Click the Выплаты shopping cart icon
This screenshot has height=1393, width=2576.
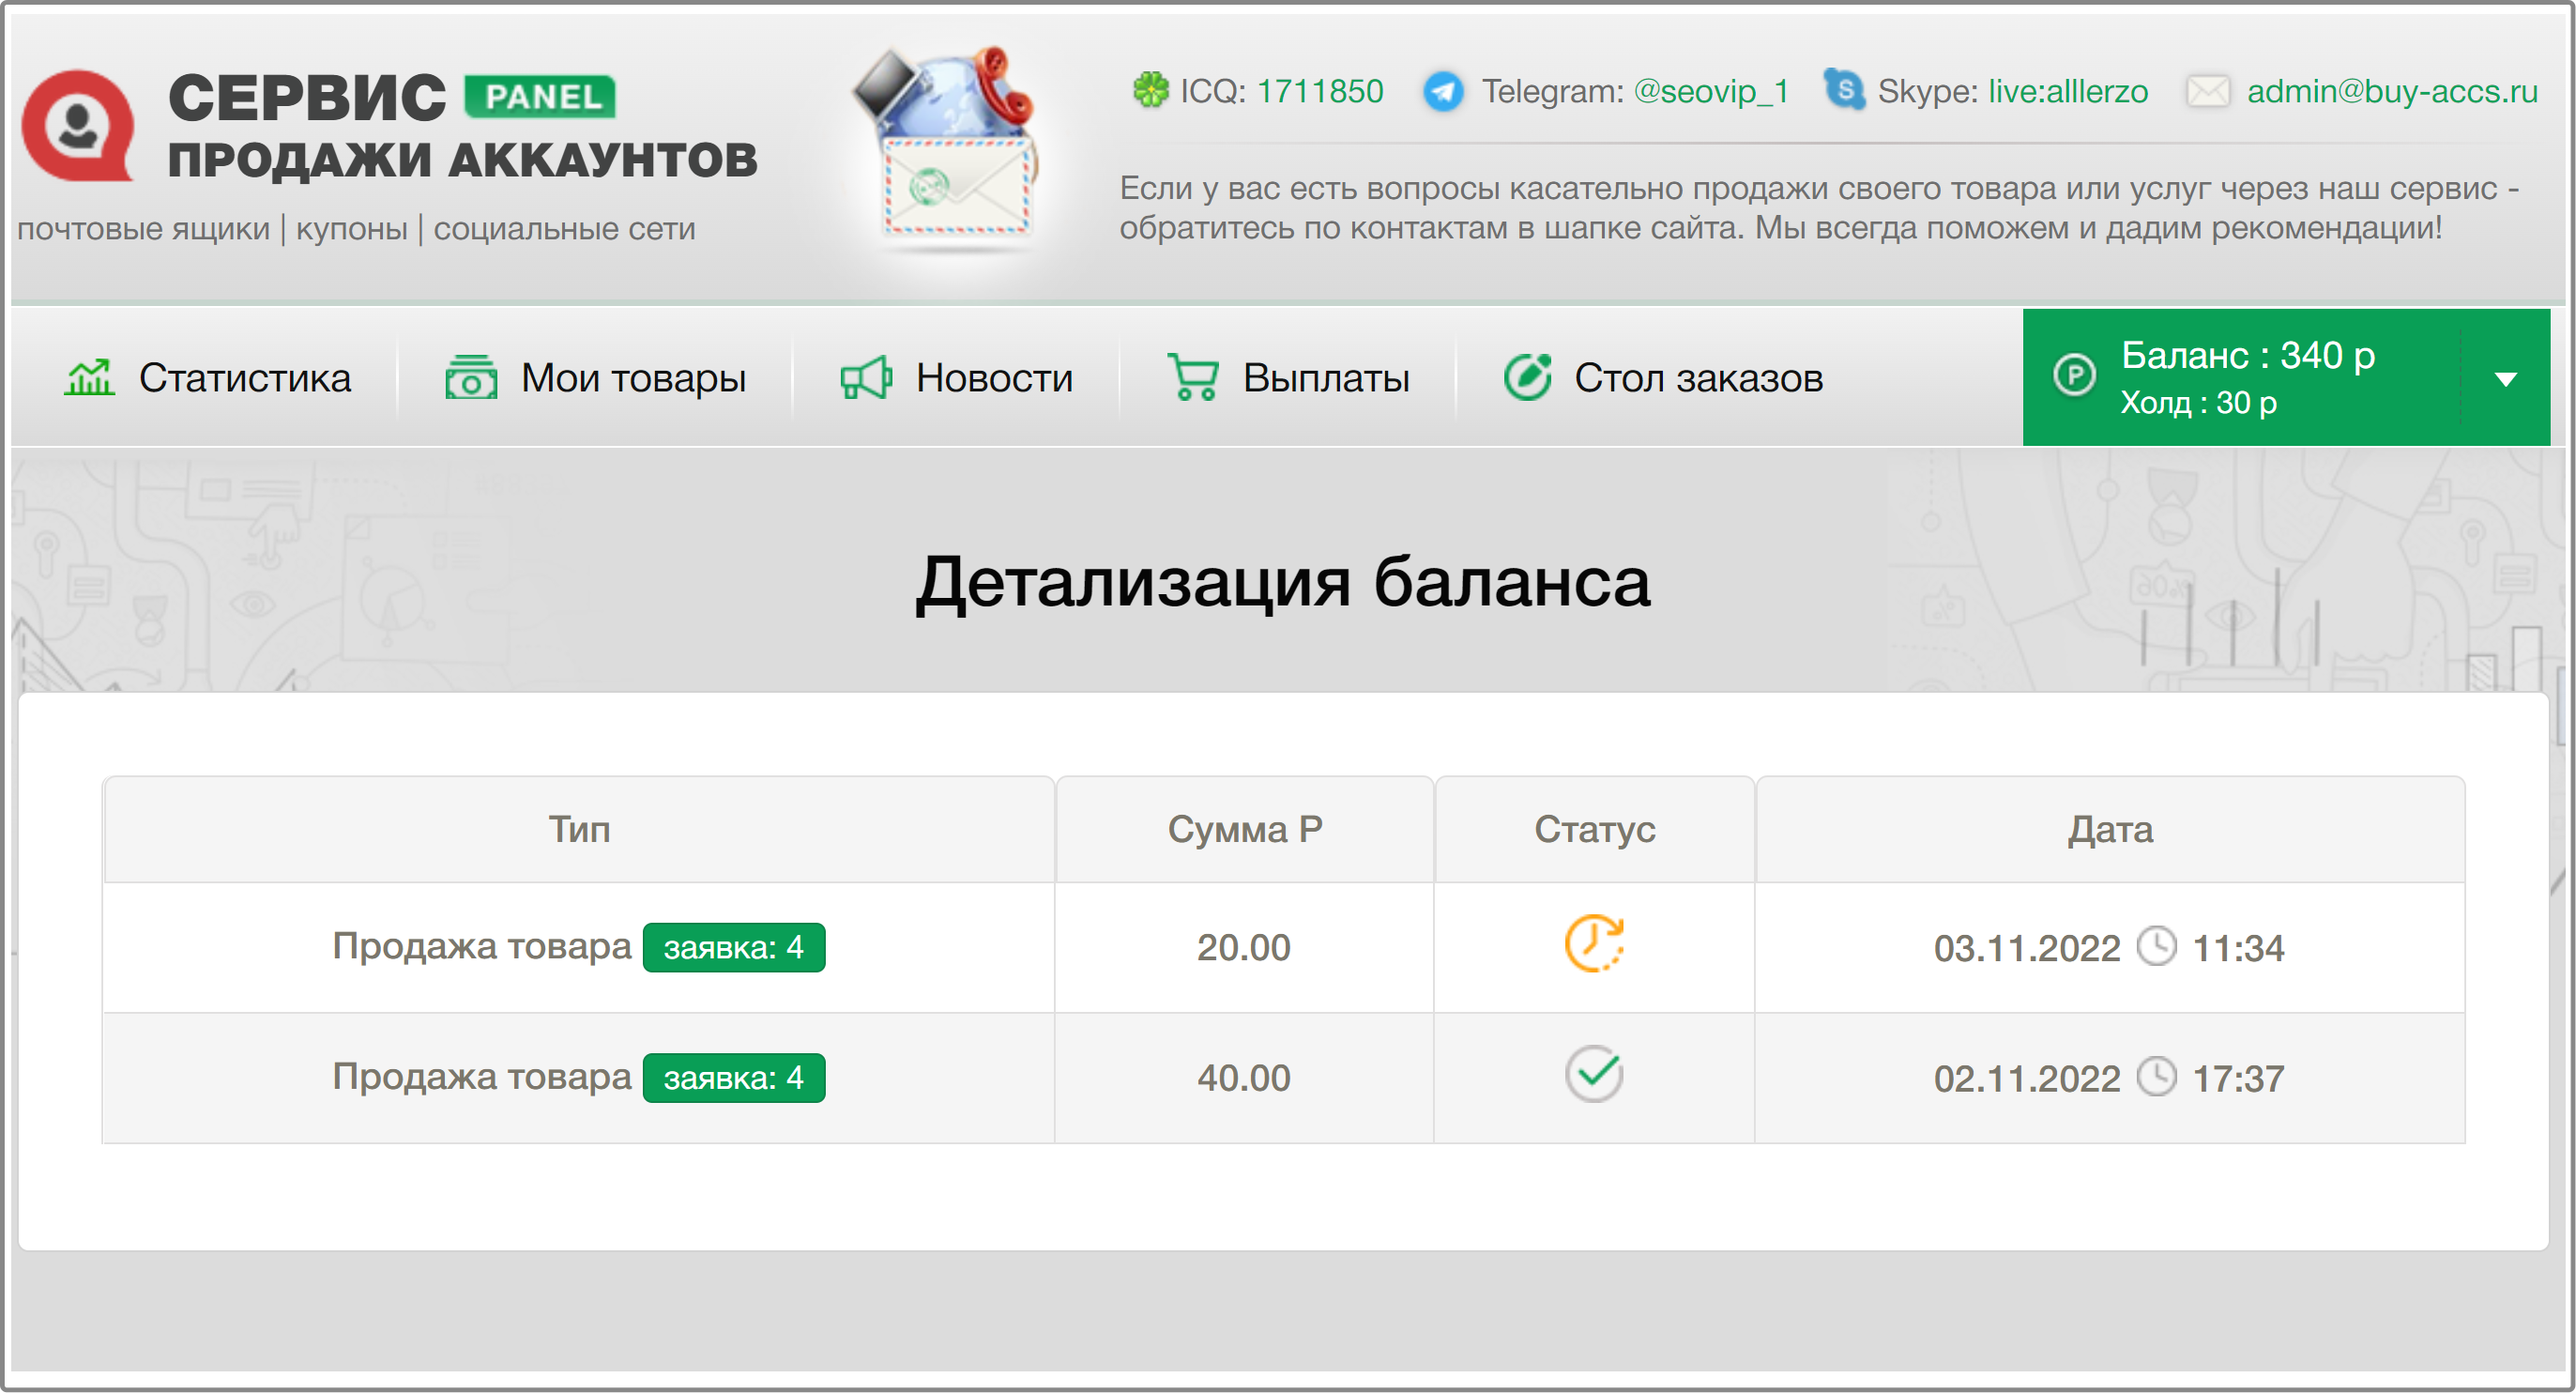[x=1193, y=377]
